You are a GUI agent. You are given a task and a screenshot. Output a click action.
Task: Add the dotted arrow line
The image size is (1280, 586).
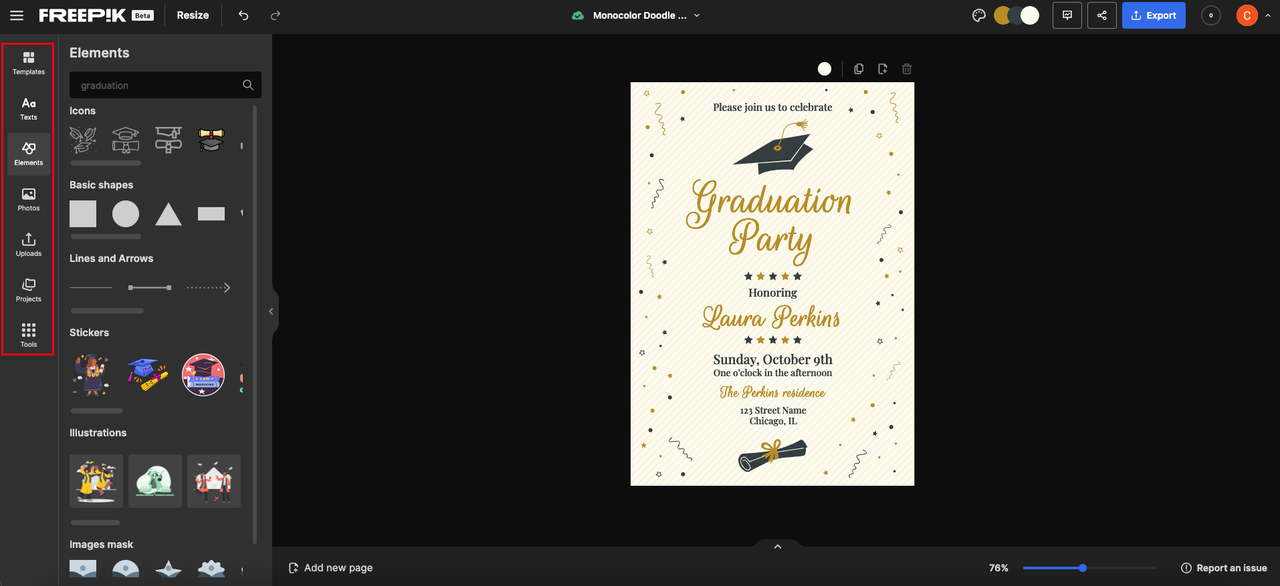click(x=209, y=287)
